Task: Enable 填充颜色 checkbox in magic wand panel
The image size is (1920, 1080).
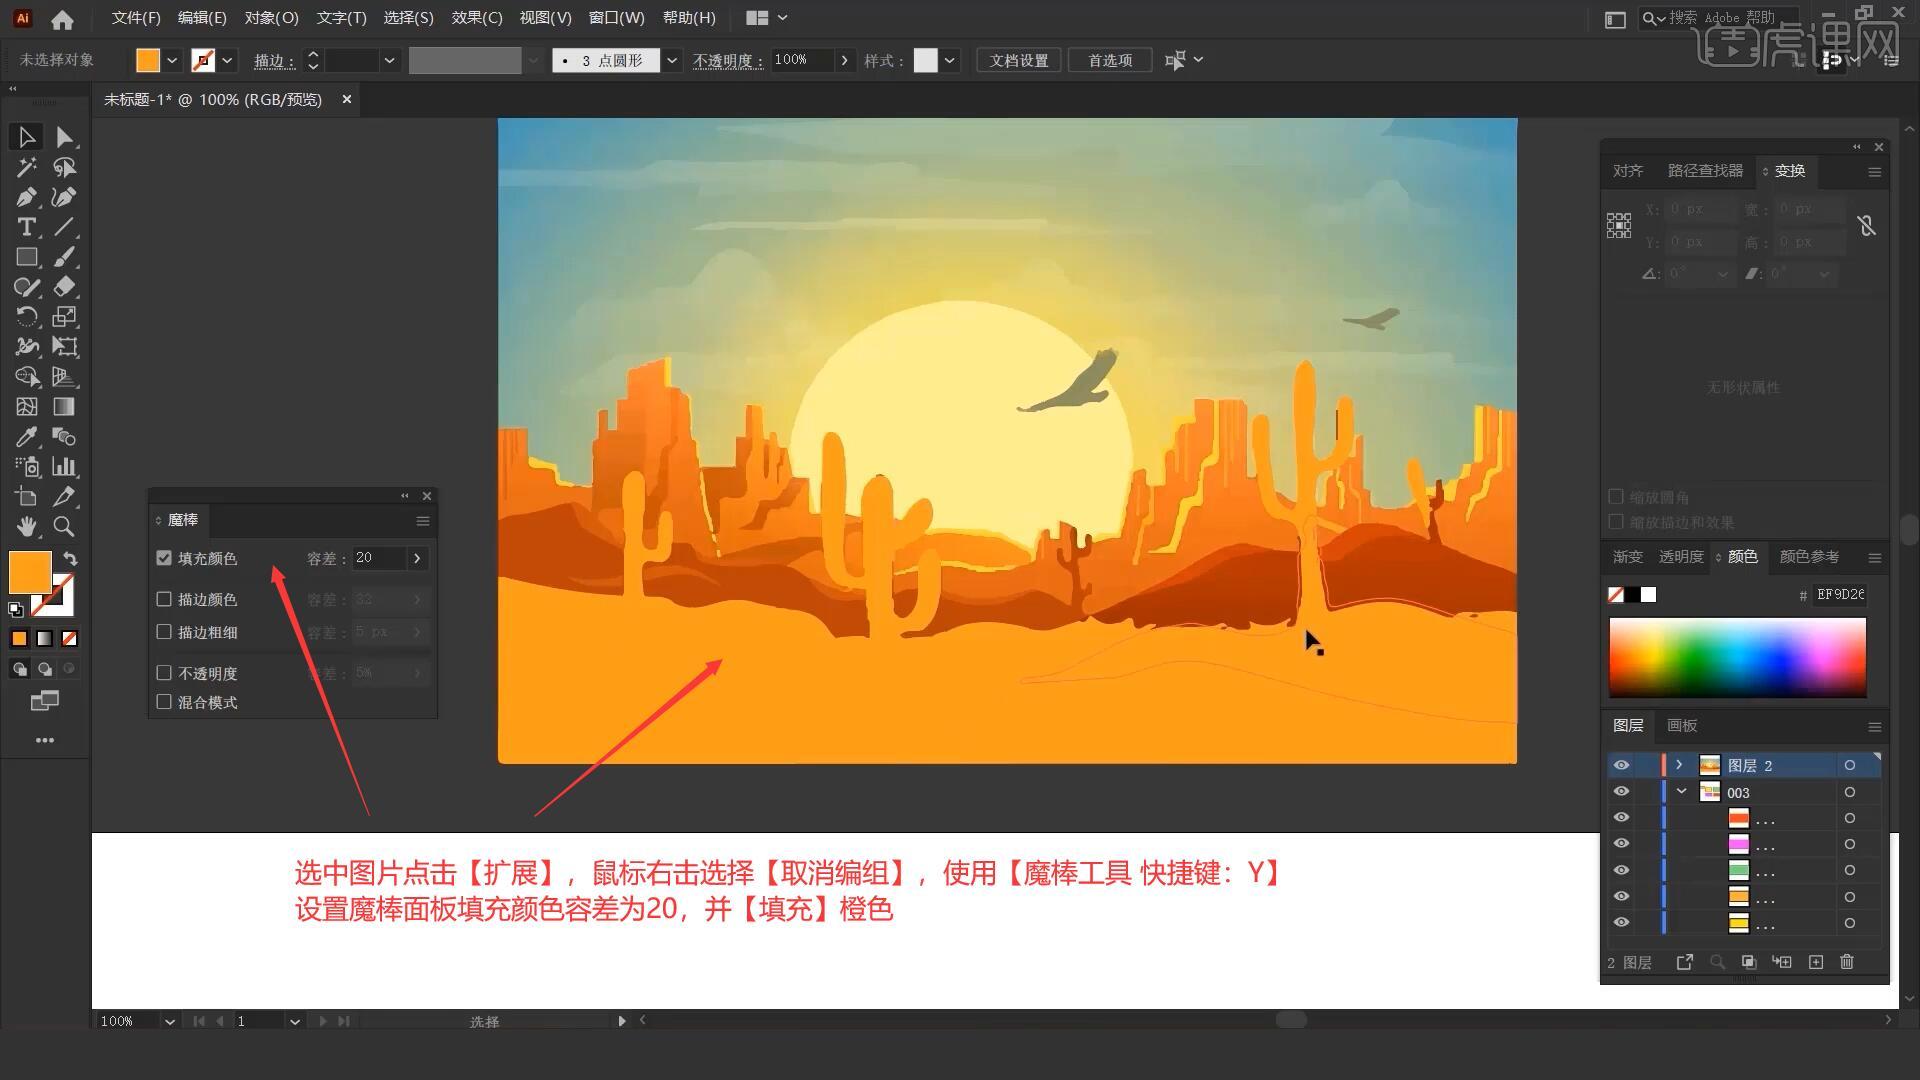Action: point(164,558)
